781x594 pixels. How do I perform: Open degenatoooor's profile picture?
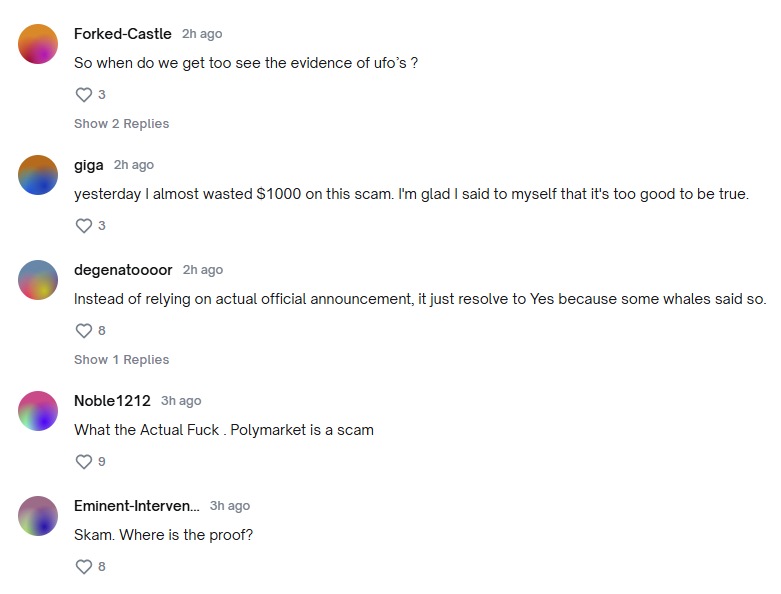(38, 280)
